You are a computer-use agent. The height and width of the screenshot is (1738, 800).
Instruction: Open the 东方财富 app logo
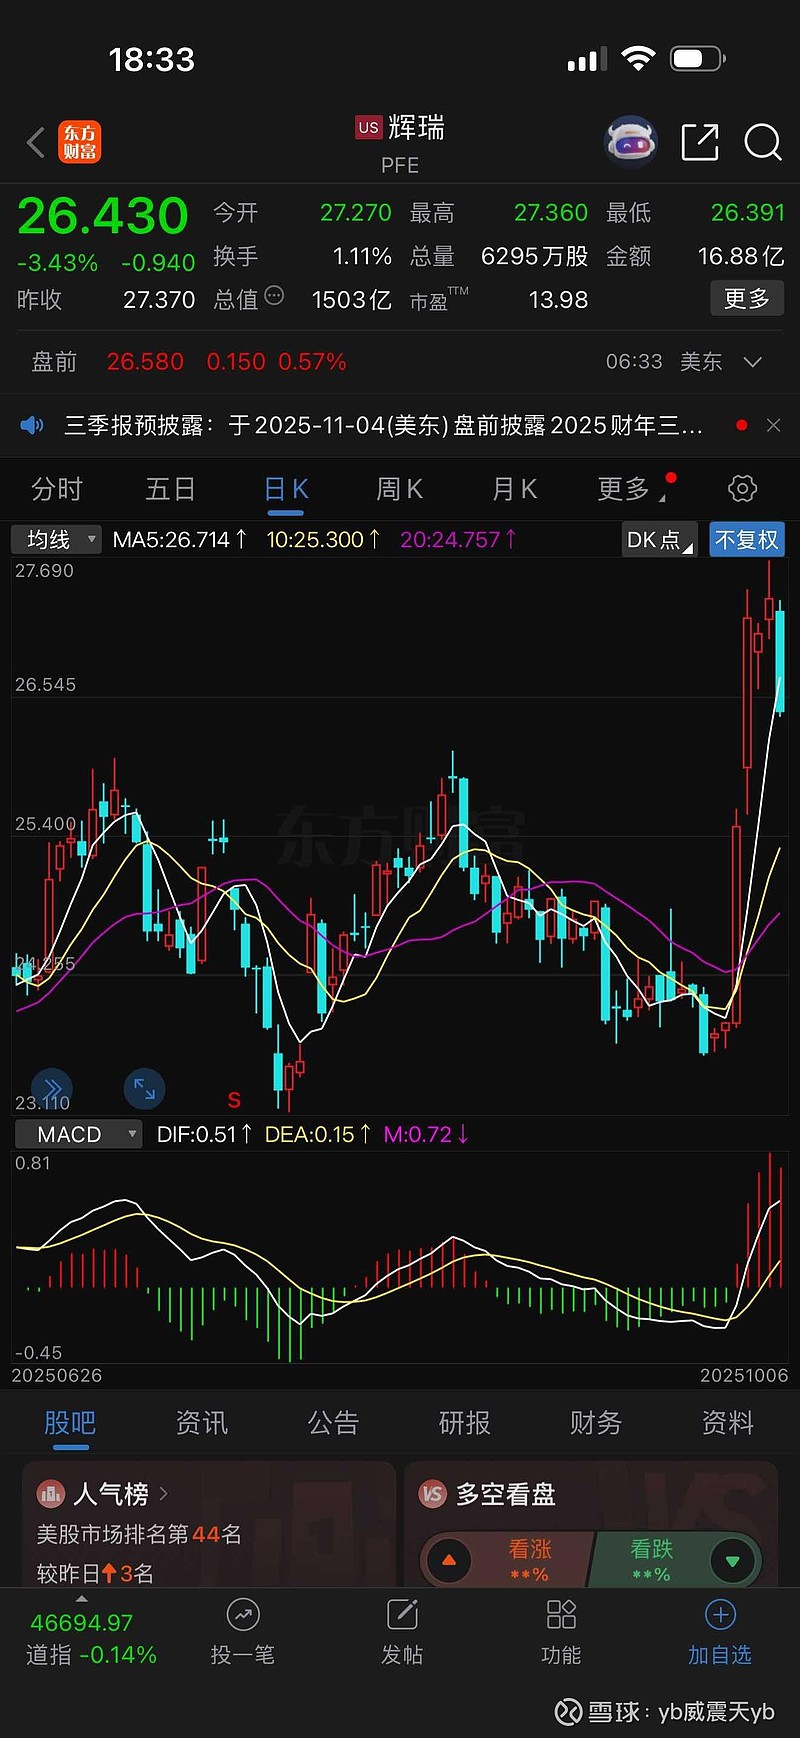[x=80, y=142]
